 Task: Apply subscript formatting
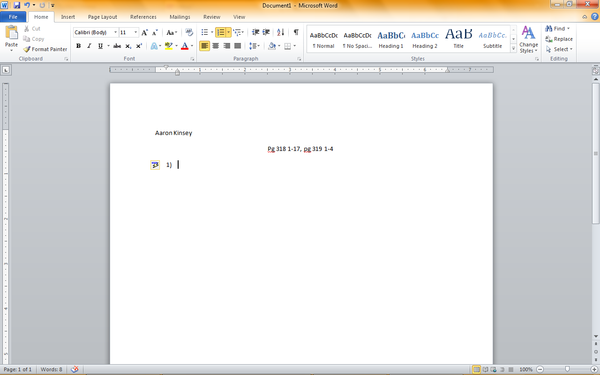pos(128,46)
